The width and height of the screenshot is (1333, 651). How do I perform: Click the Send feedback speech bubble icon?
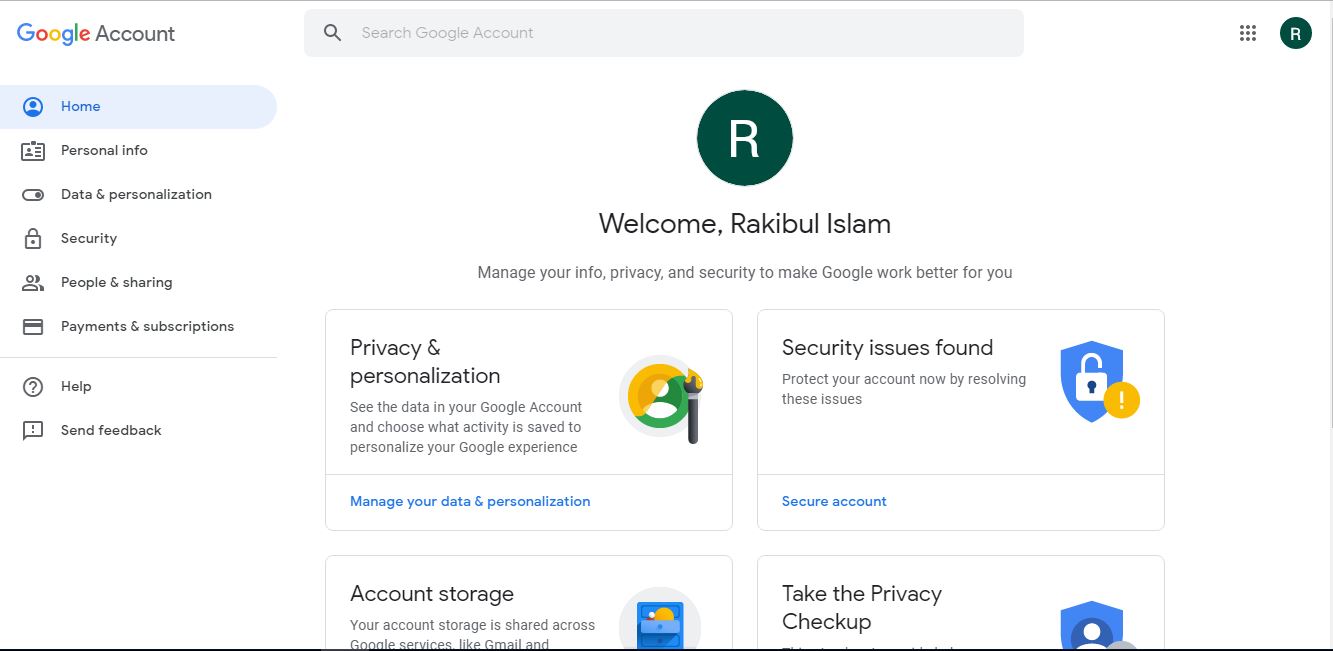(33, 431)
